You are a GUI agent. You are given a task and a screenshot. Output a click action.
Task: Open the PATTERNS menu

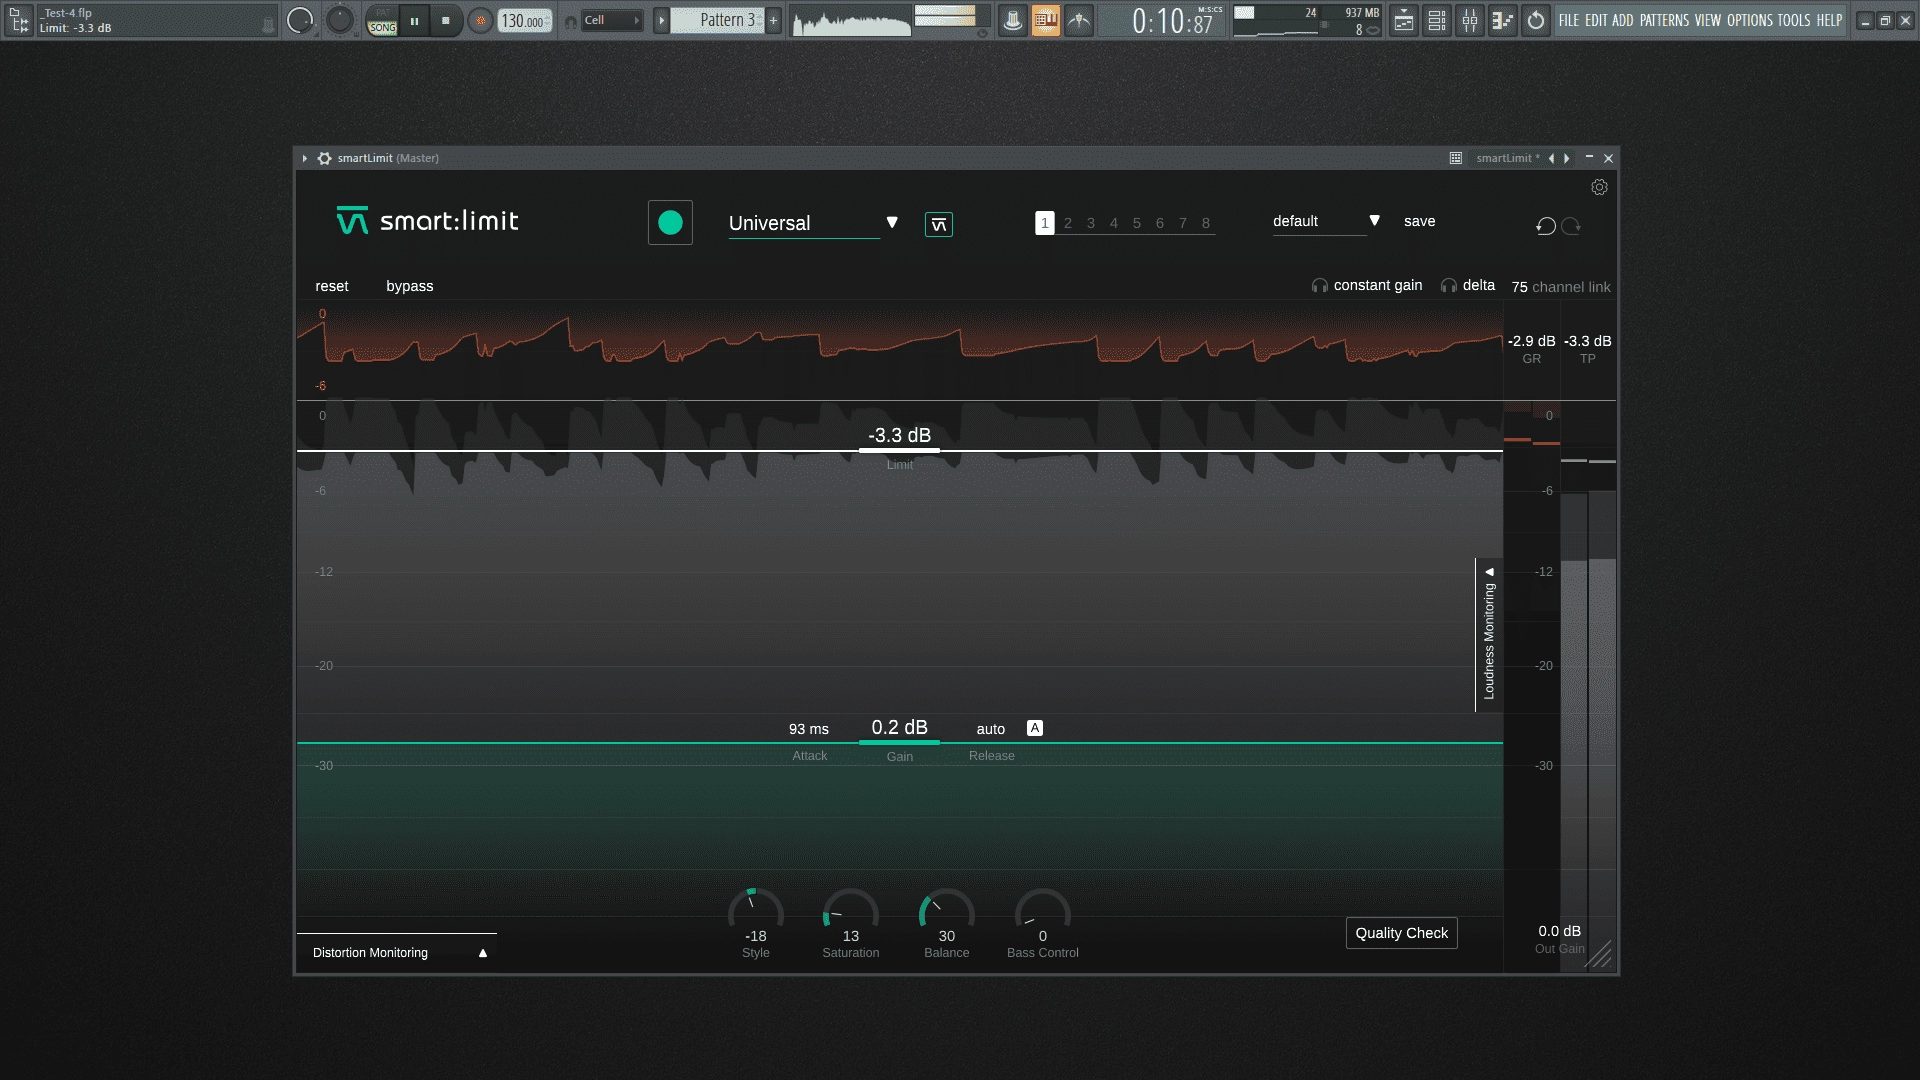click(x=1664, y=20)
